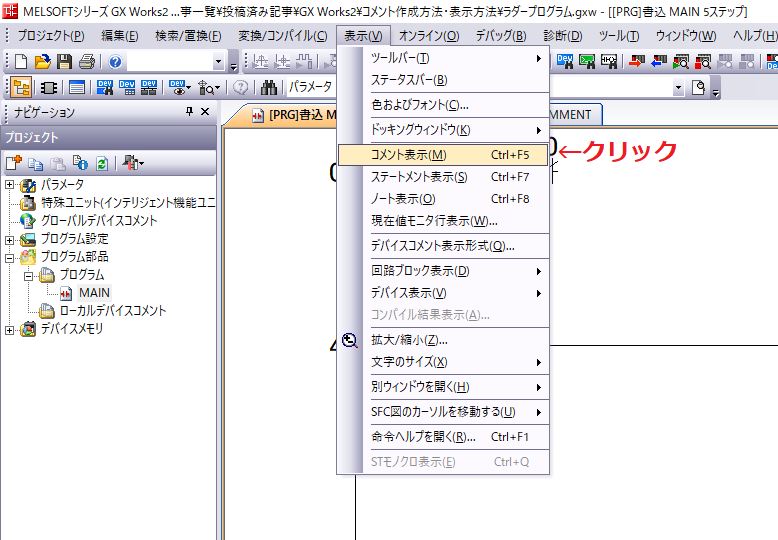This screenshot has height=540, width=778.
Task: Click the black binoculars find icon
Action: (268, 88)
